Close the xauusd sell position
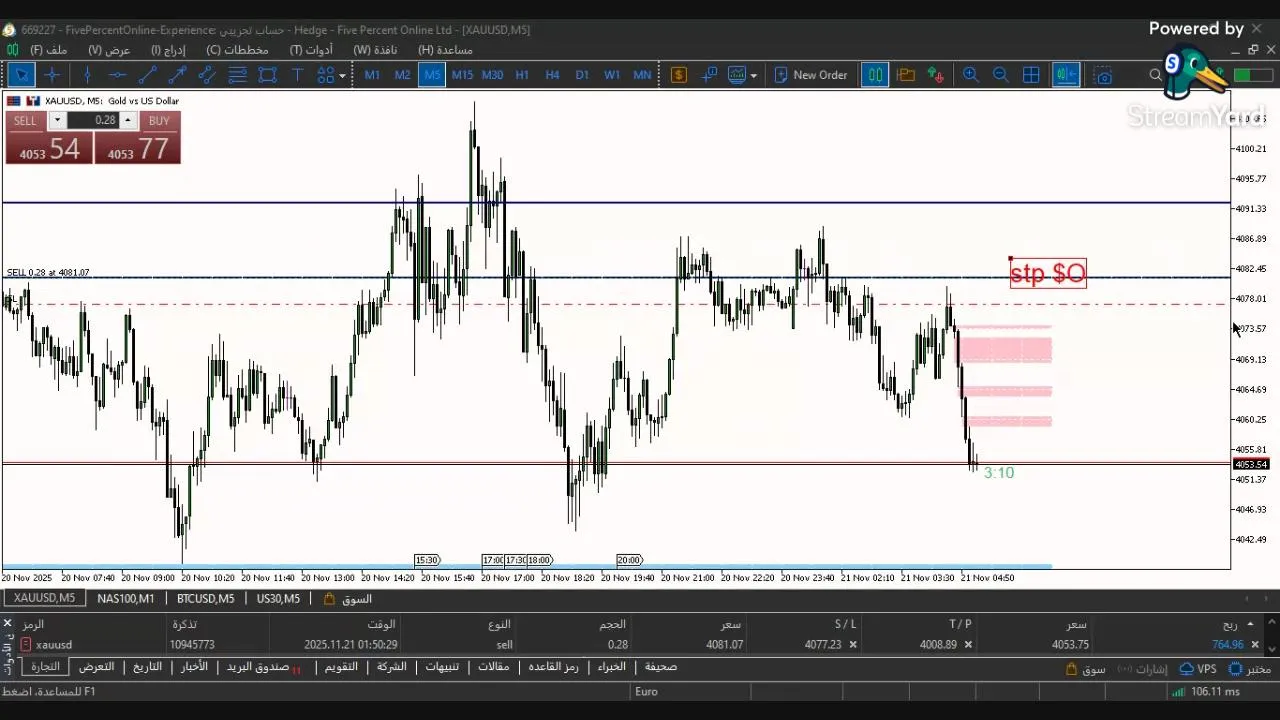This screenshot has width=1280, height=720. pyautogui.click(x=1255, y=645)
